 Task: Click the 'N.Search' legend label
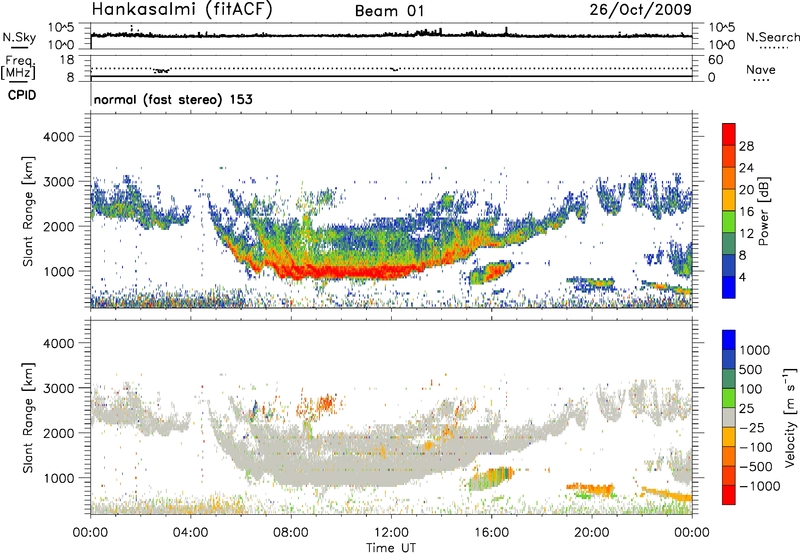point(772,37)
